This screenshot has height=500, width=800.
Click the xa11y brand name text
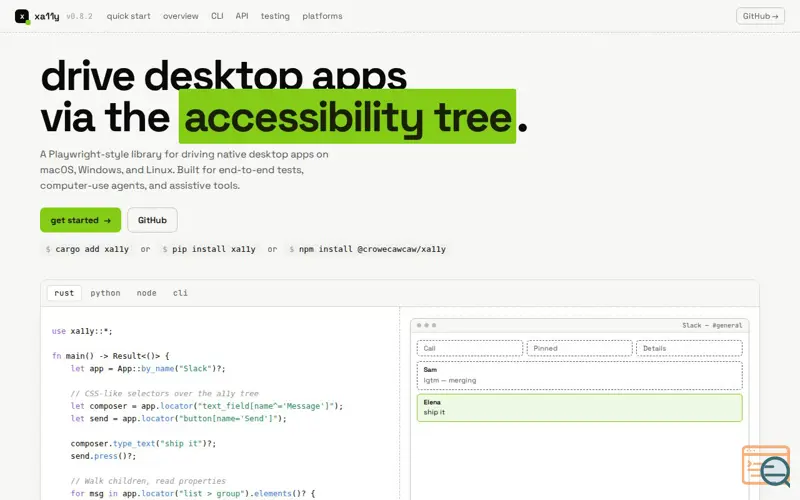pyautogui.click(x=47, y=16)
